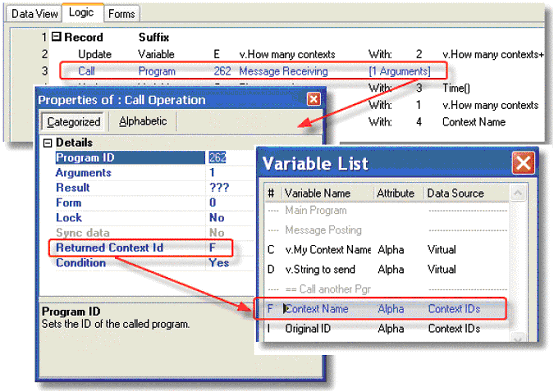Close the Variable List window
The width and height of the screenshot is (553, 391).
pos(523,163)
